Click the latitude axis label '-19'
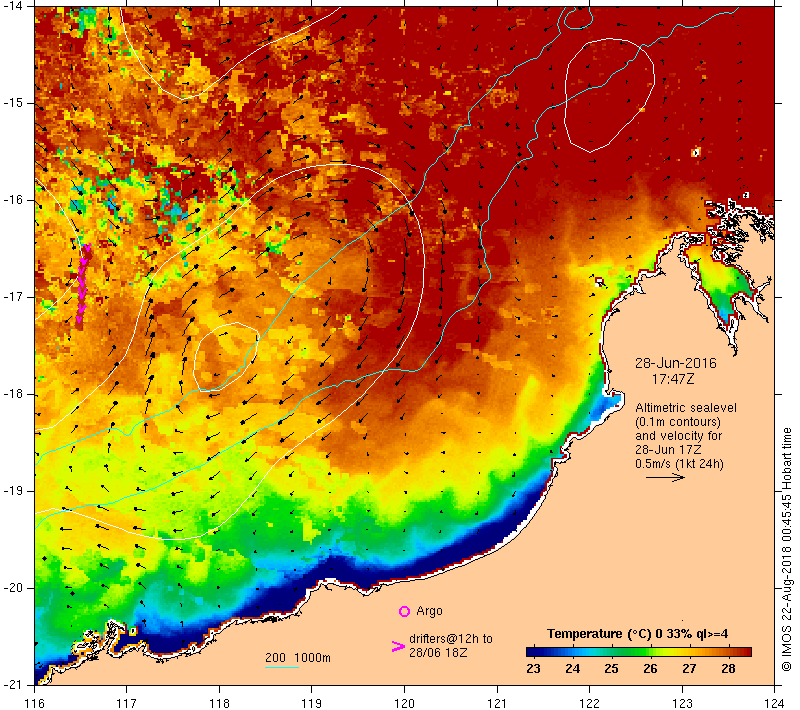 [x=13, y=491]
